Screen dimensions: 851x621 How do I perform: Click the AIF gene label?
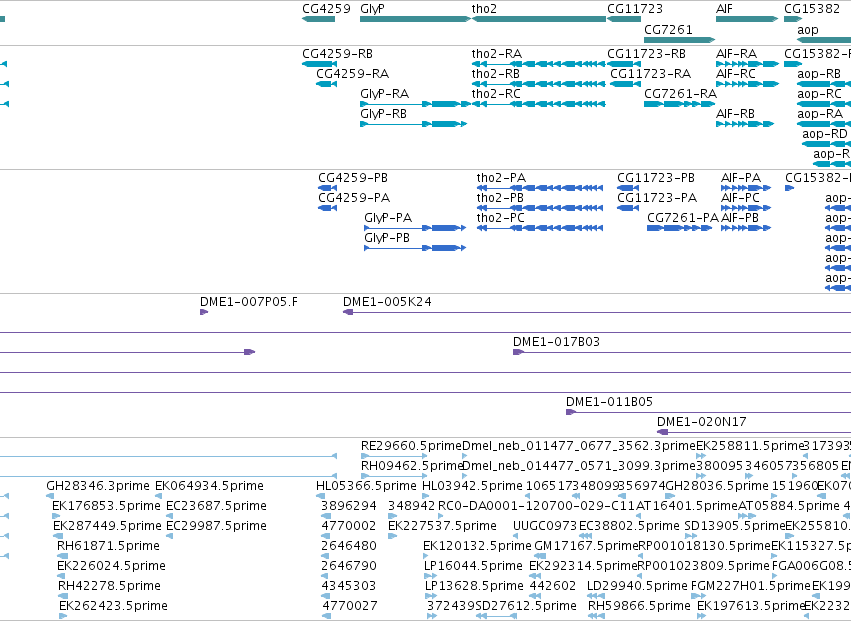[724, 9]
